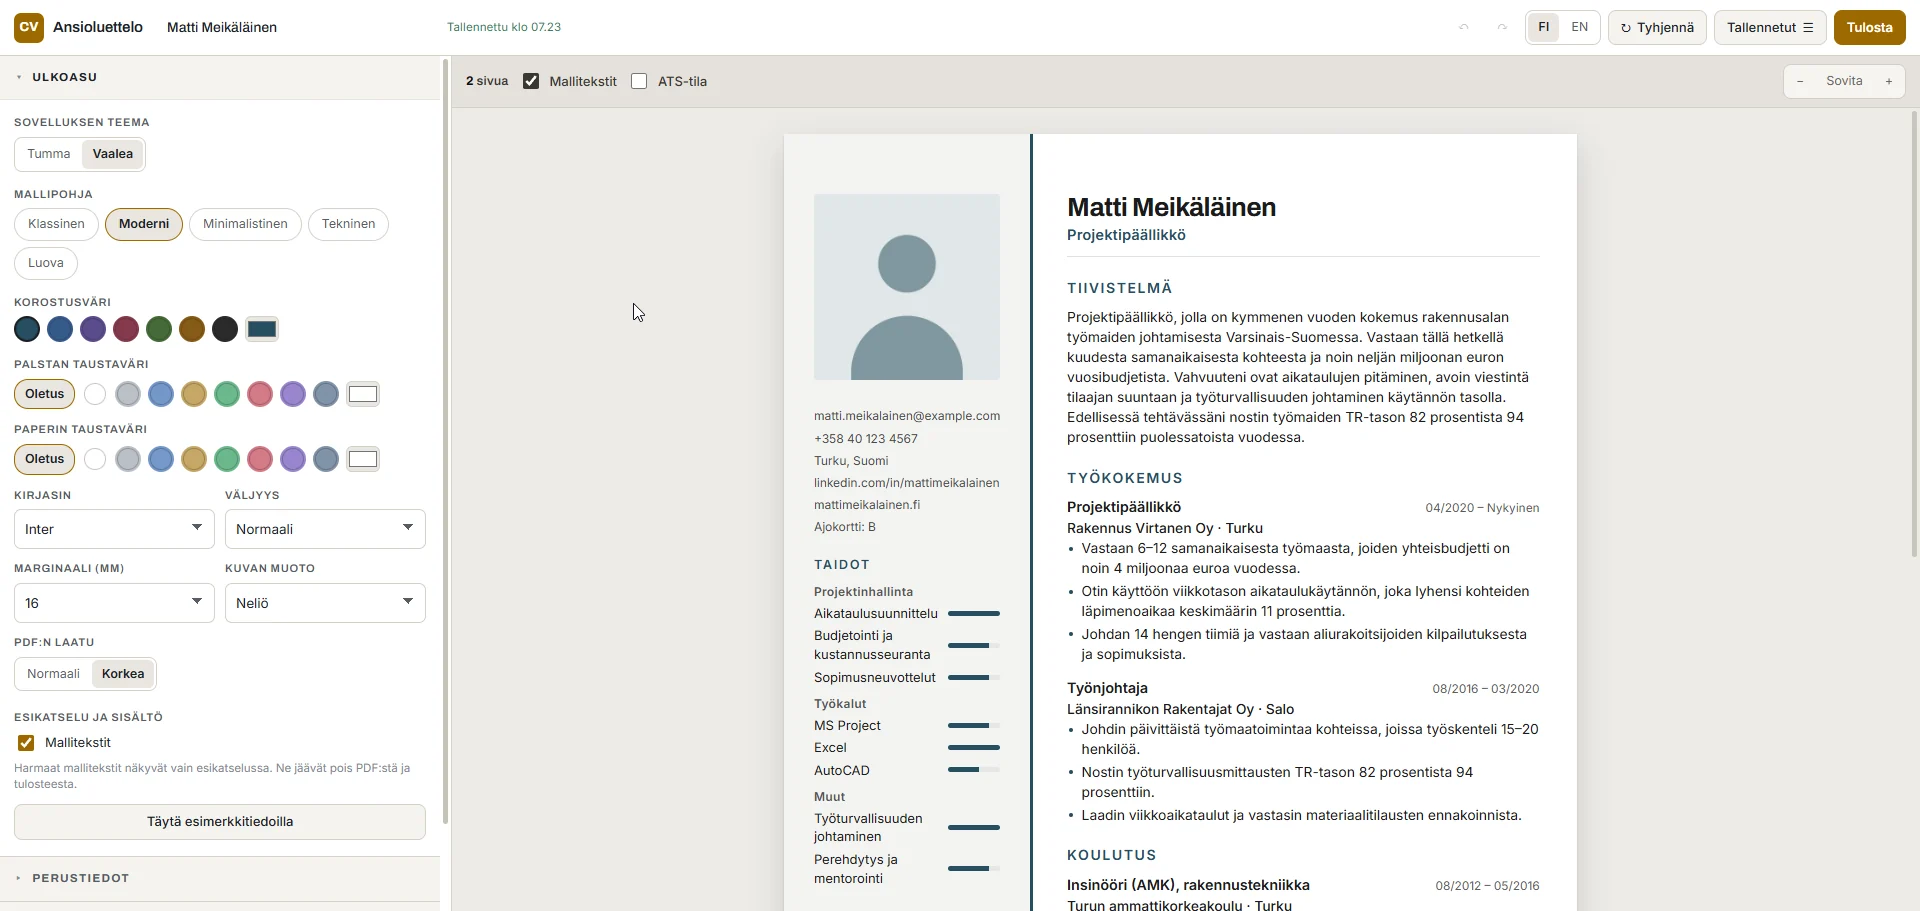1920x911 pixels.
Task: Zoom in the preview with plus
Action: (x=1889, y=82)
